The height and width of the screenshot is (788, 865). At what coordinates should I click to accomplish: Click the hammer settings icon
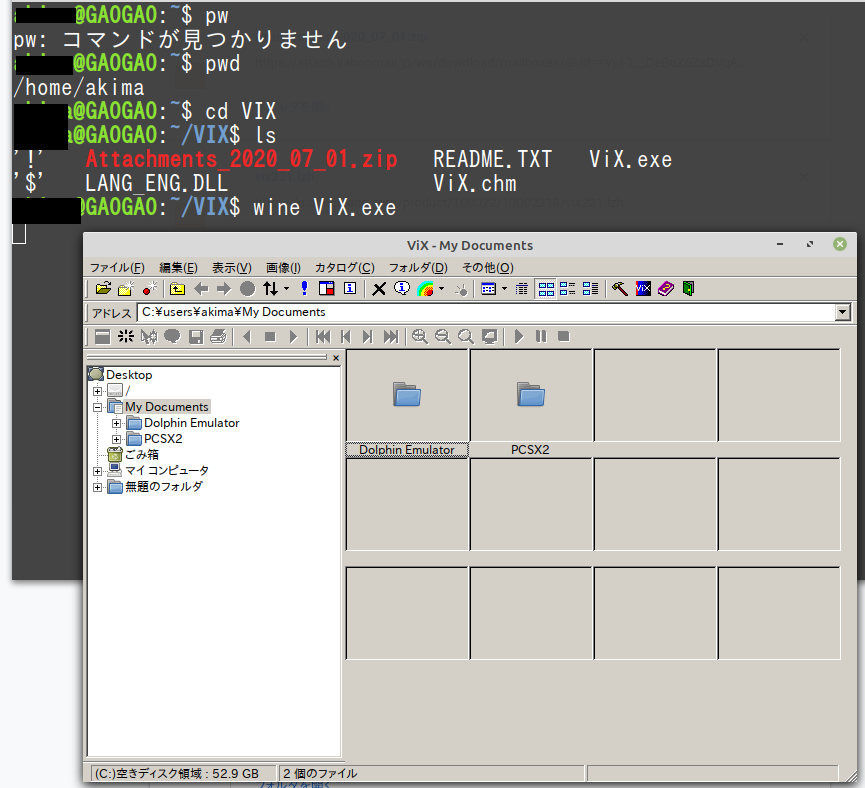click(x=620, y=289)
